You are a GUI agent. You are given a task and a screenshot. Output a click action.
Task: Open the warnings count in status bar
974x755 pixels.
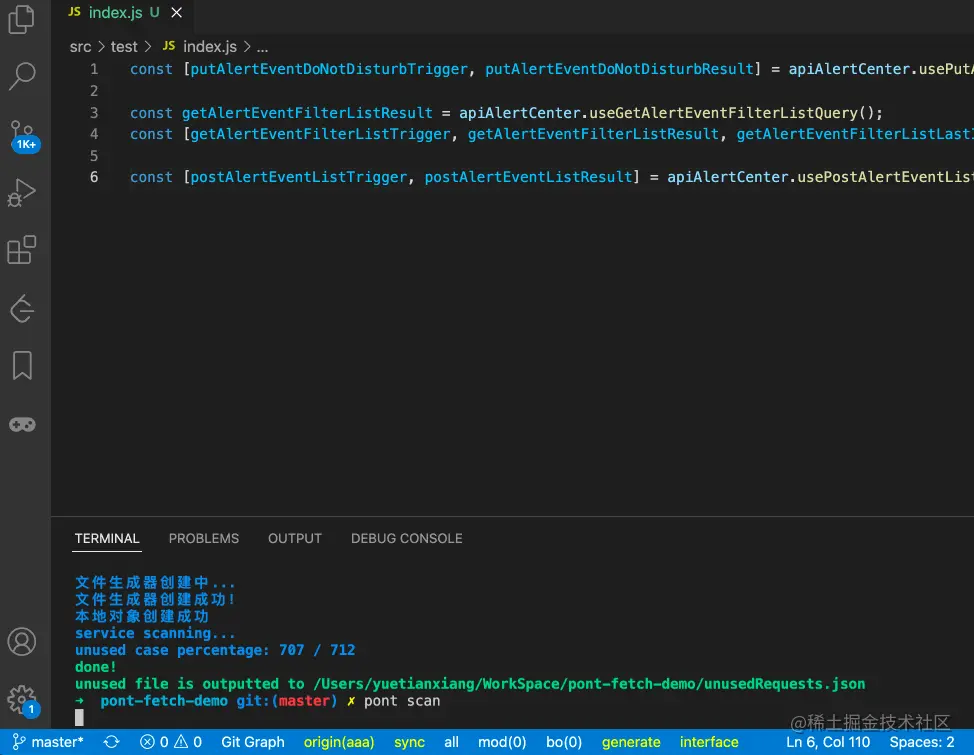(188, 742)
